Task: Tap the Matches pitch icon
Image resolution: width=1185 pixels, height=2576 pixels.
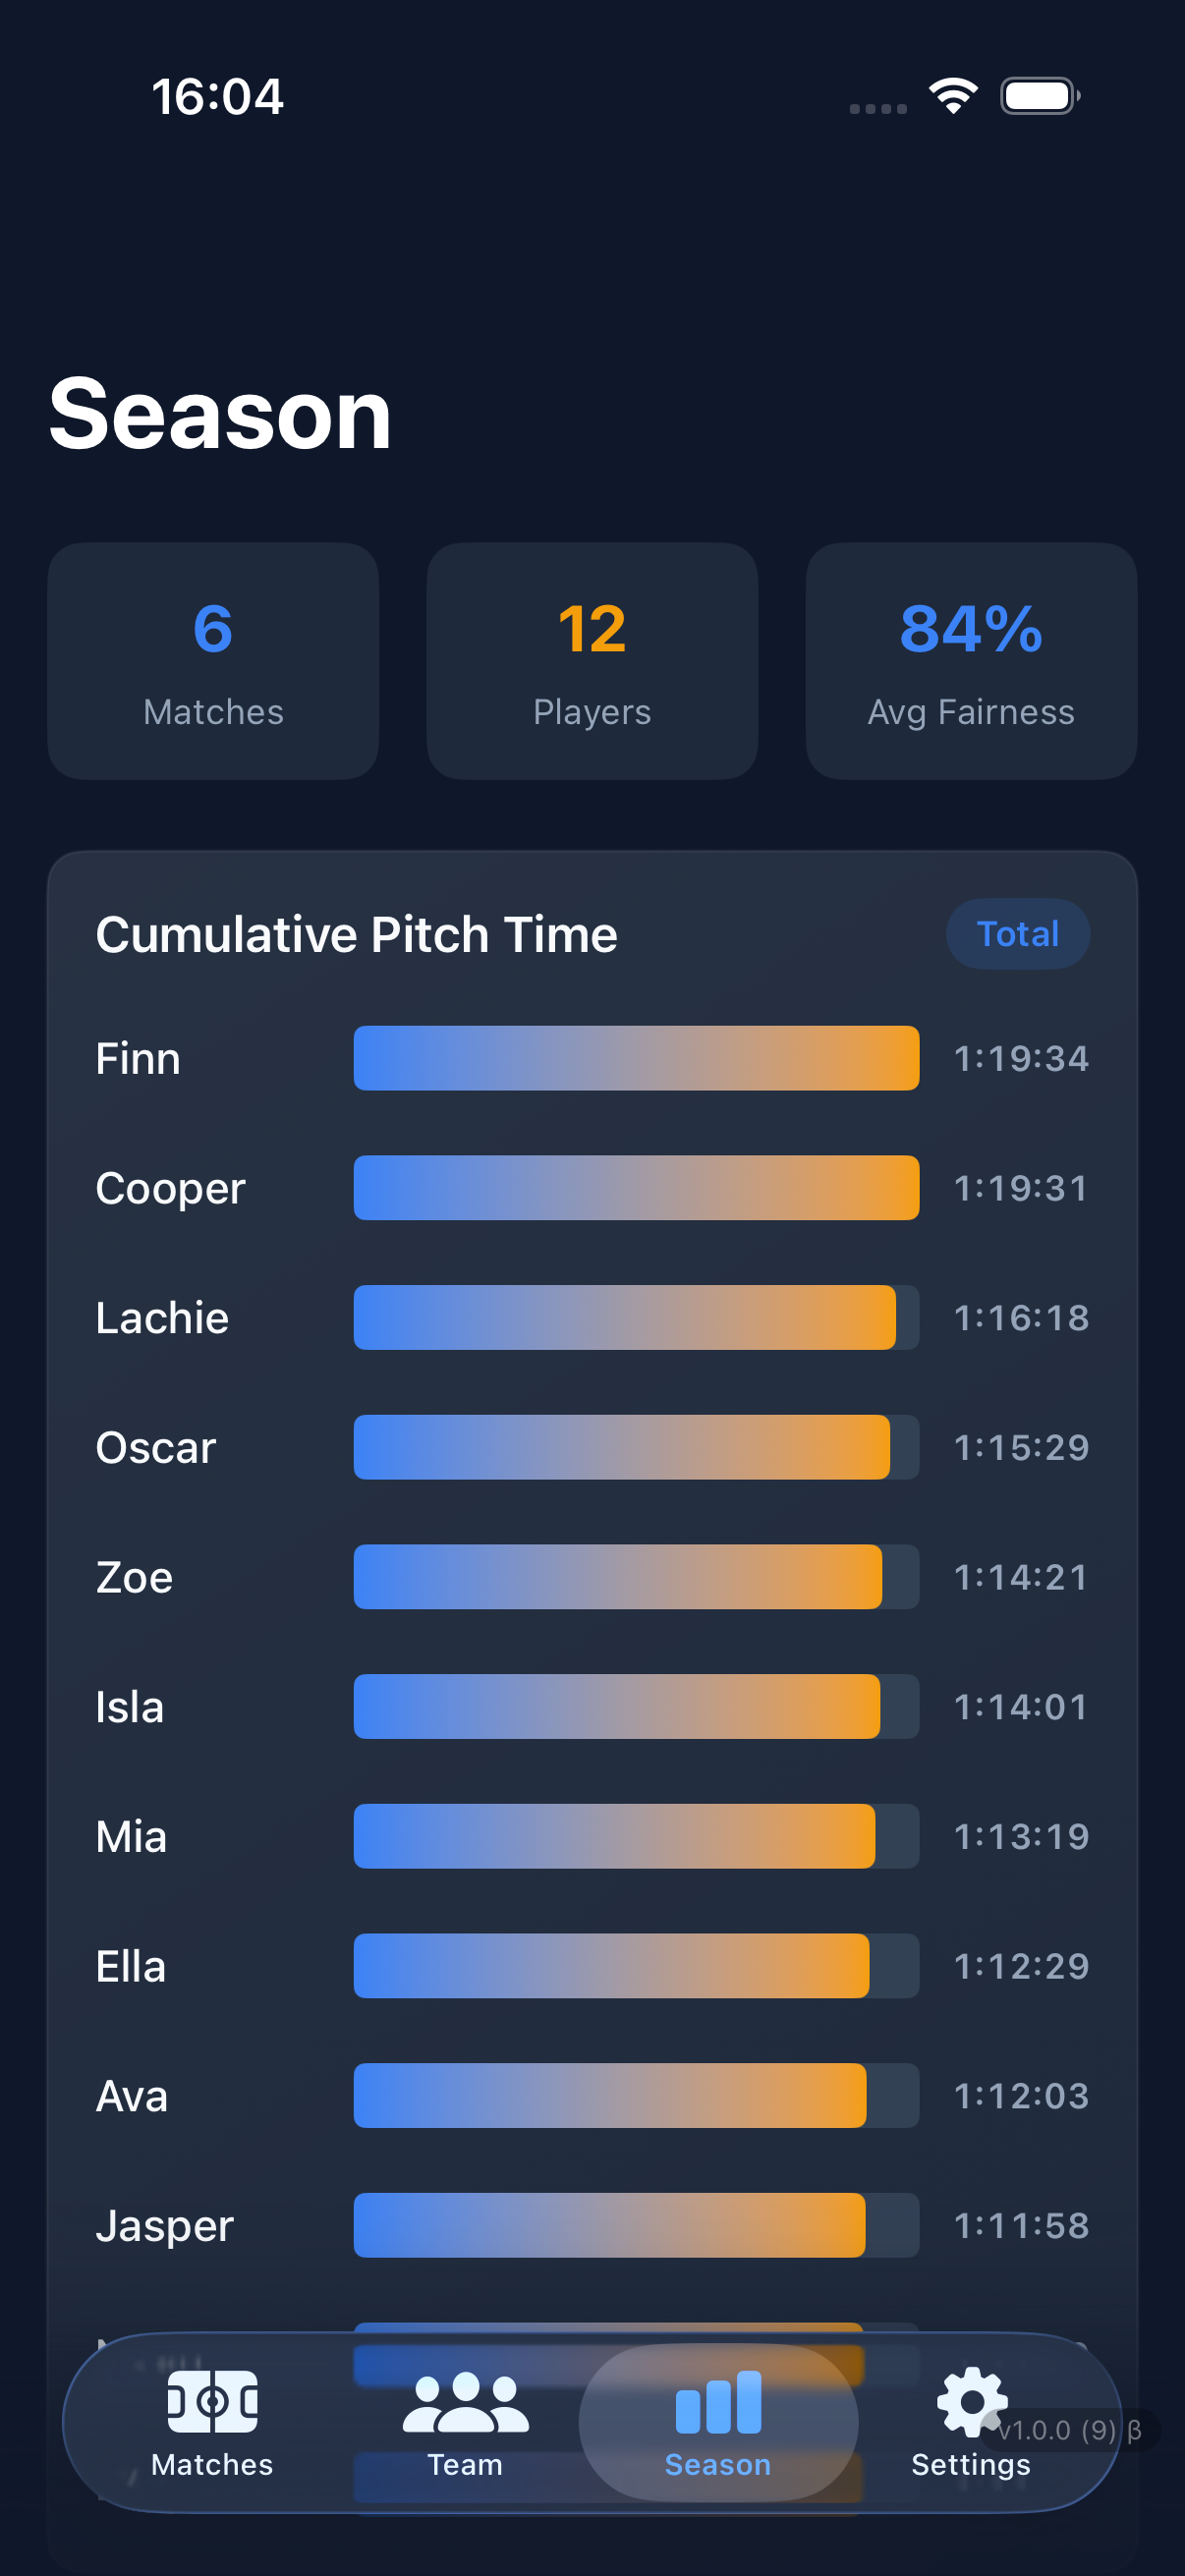Action: 212,2401
